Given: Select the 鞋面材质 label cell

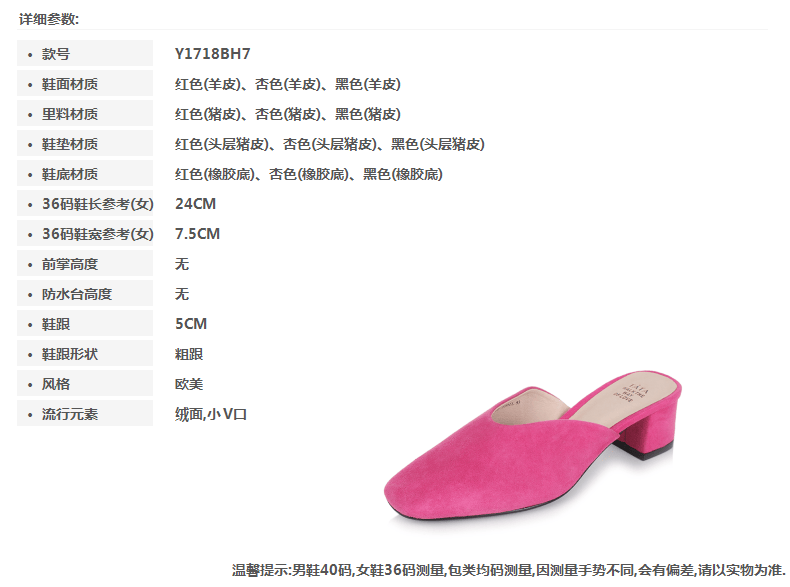Looking at the screenshot, I should pos(85,84).
